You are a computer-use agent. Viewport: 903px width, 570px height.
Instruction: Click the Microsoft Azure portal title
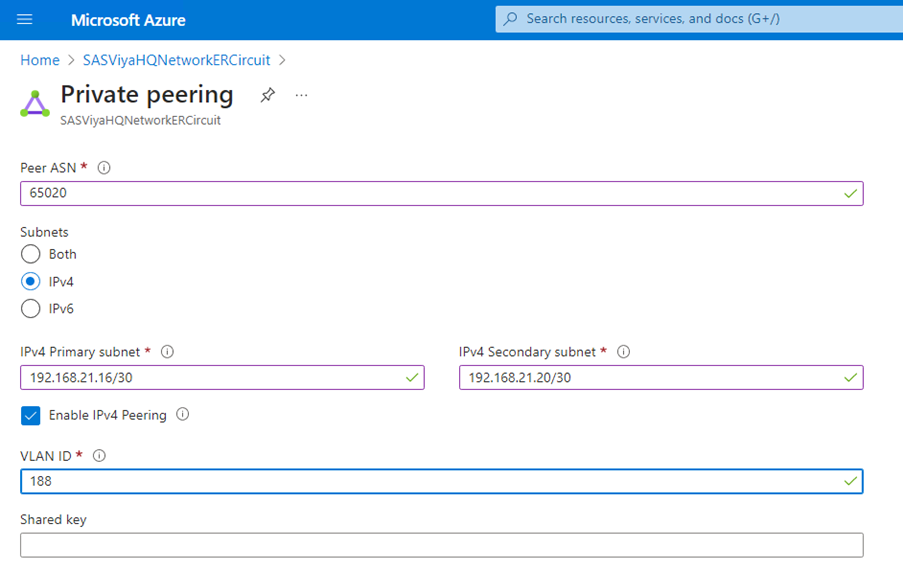coord(128,20)
